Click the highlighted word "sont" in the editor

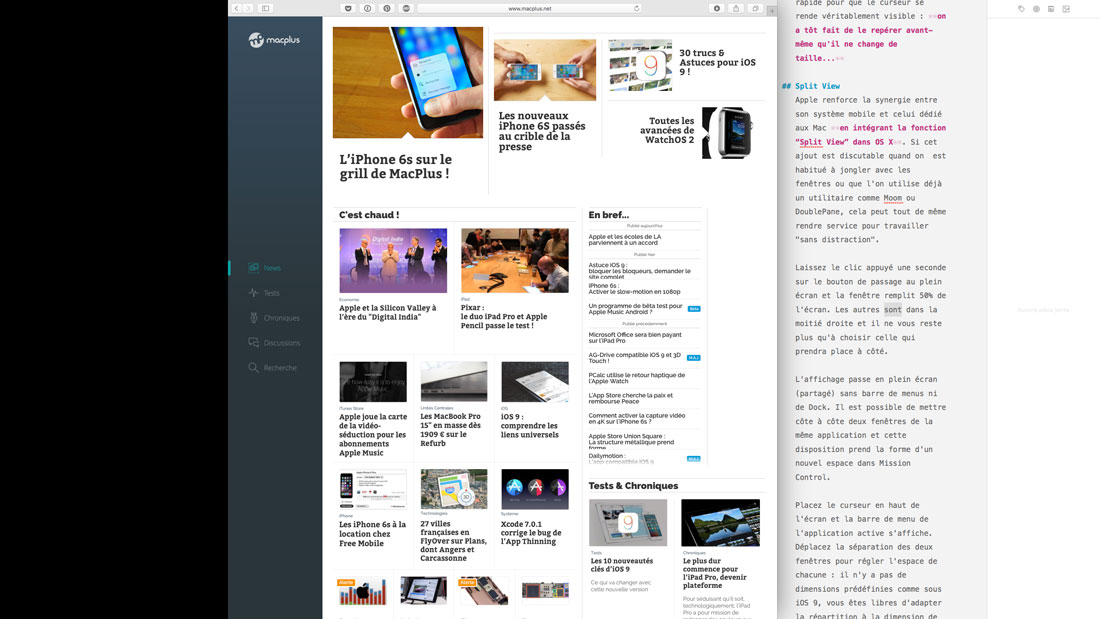pos(892,310)
